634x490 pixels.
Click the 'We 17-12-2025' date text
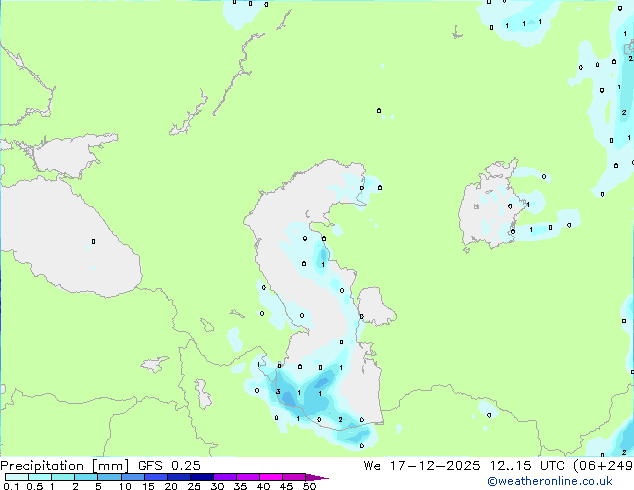tap(422, 466)
